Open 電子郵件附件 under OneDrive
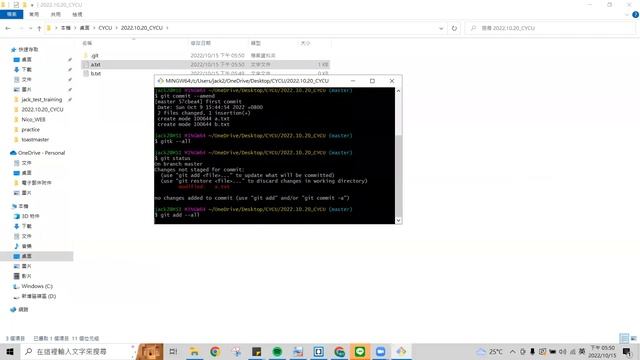The width and height of the screenshot is (640, 360). (36, 182)
